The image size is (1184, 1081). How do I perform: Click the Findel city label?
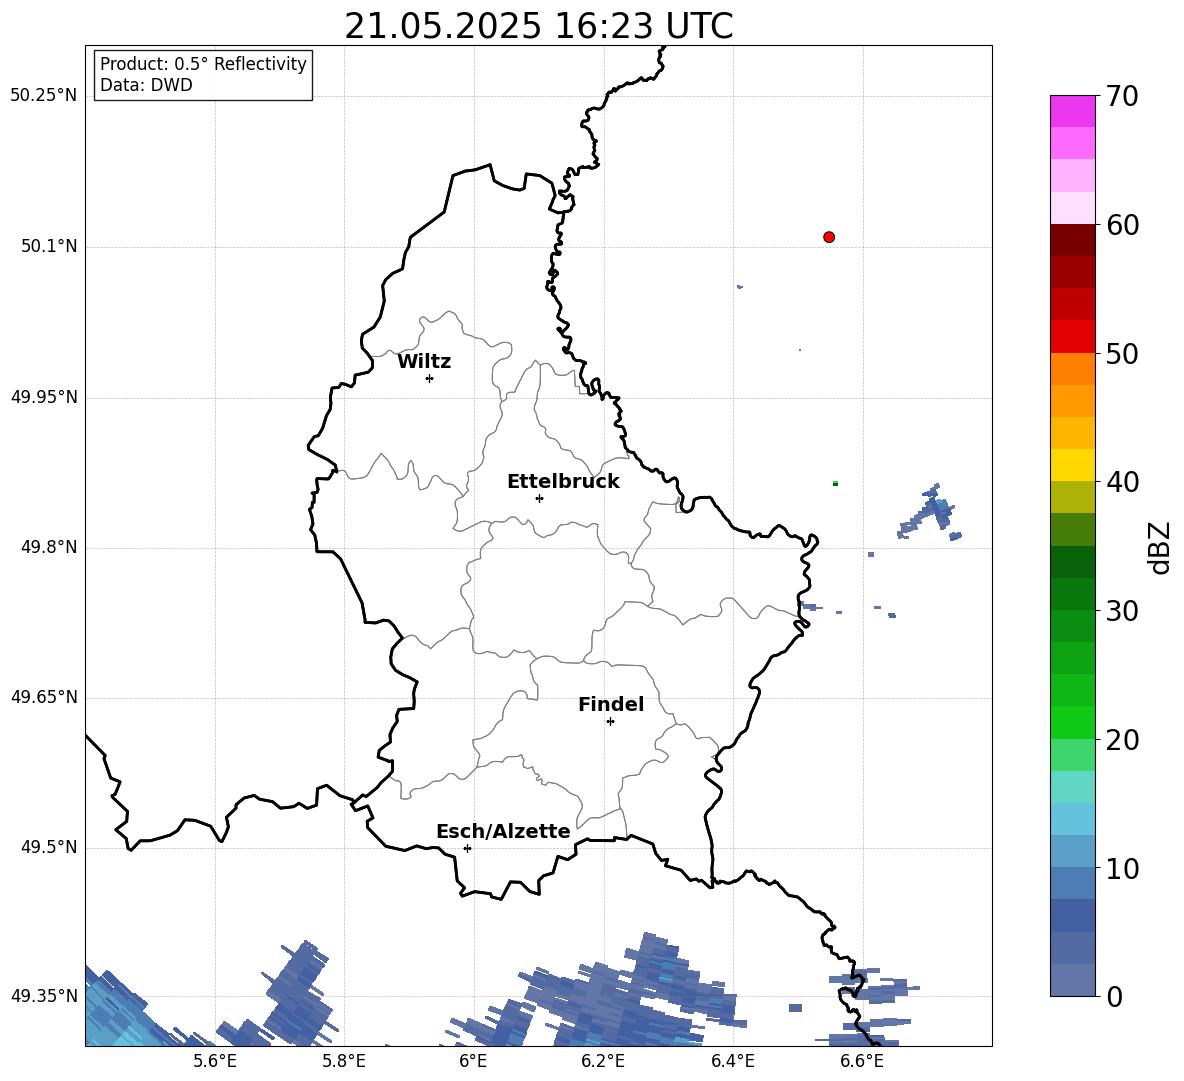pyautogui.click(x=611, y=704)
